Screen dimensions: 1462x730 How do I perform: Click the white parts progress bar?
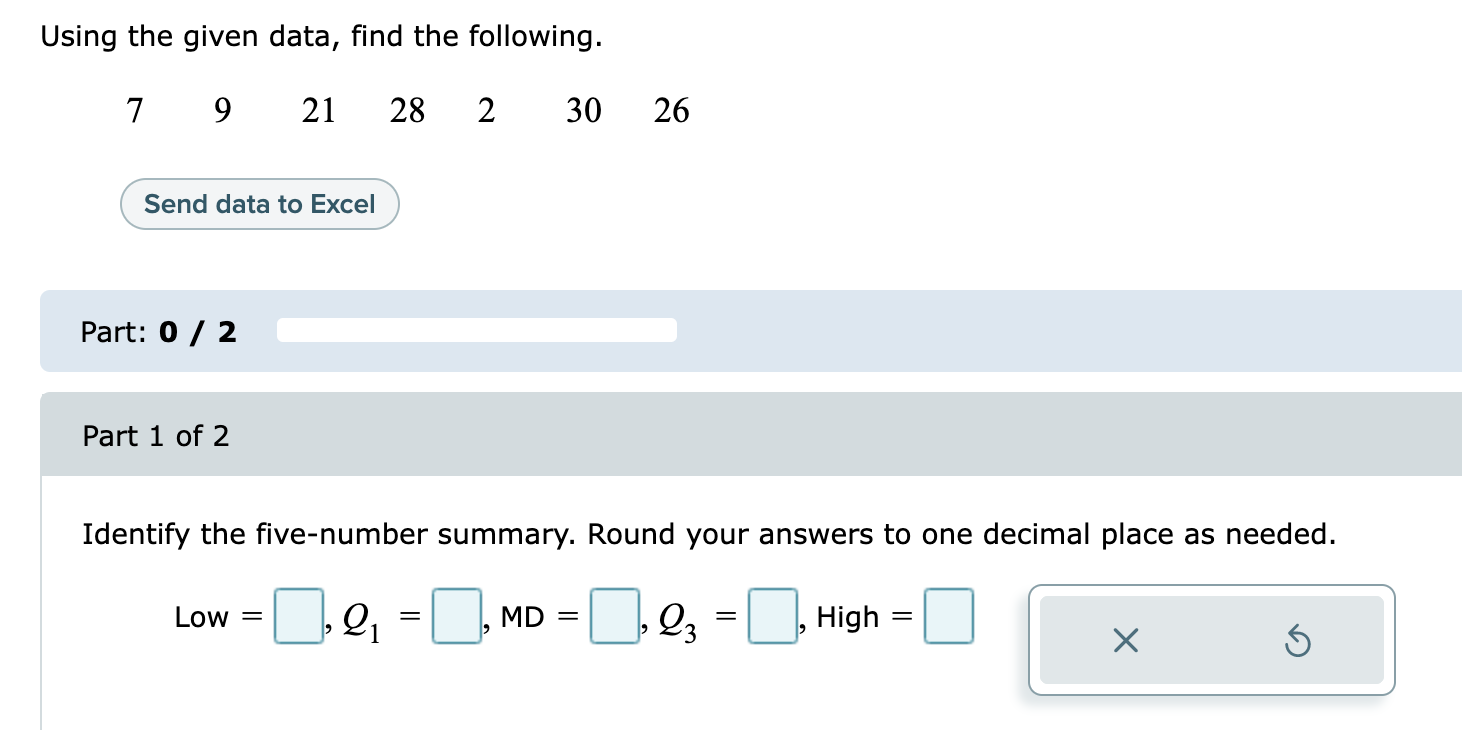pyautogui.click(x=477, y=330)
